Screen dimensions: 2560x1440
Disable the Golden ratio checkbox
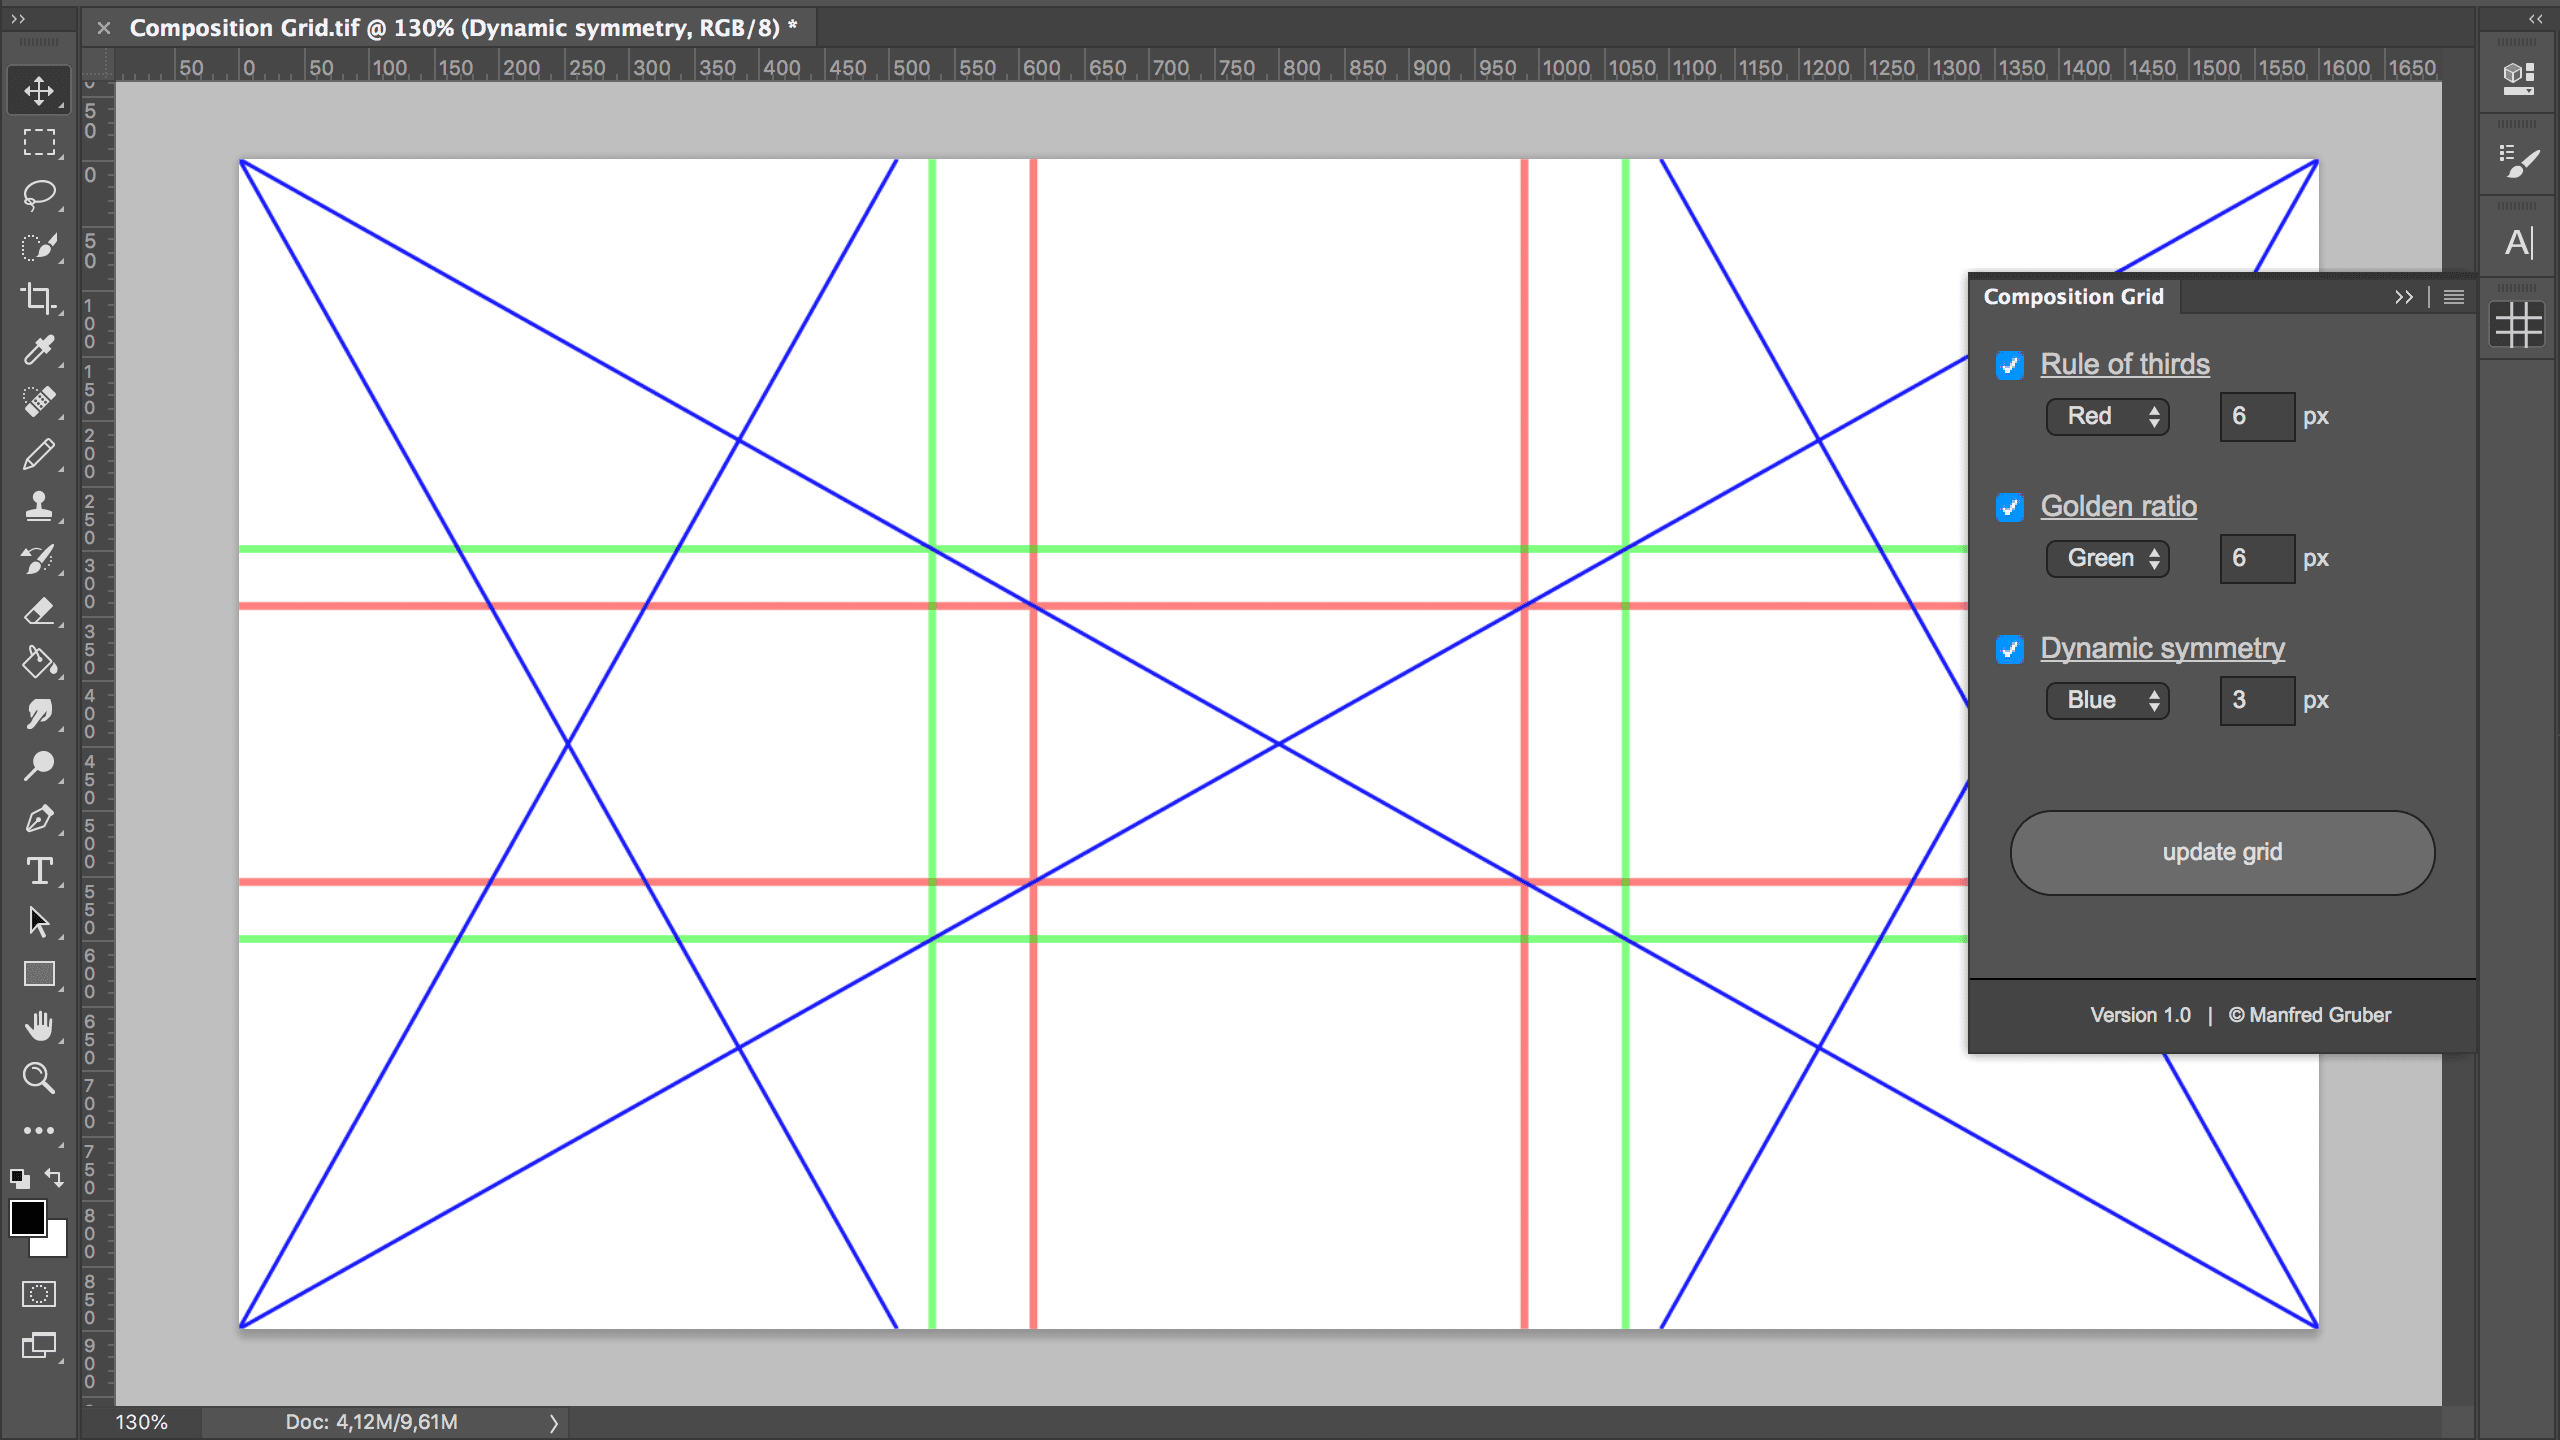pos(2009,507)
